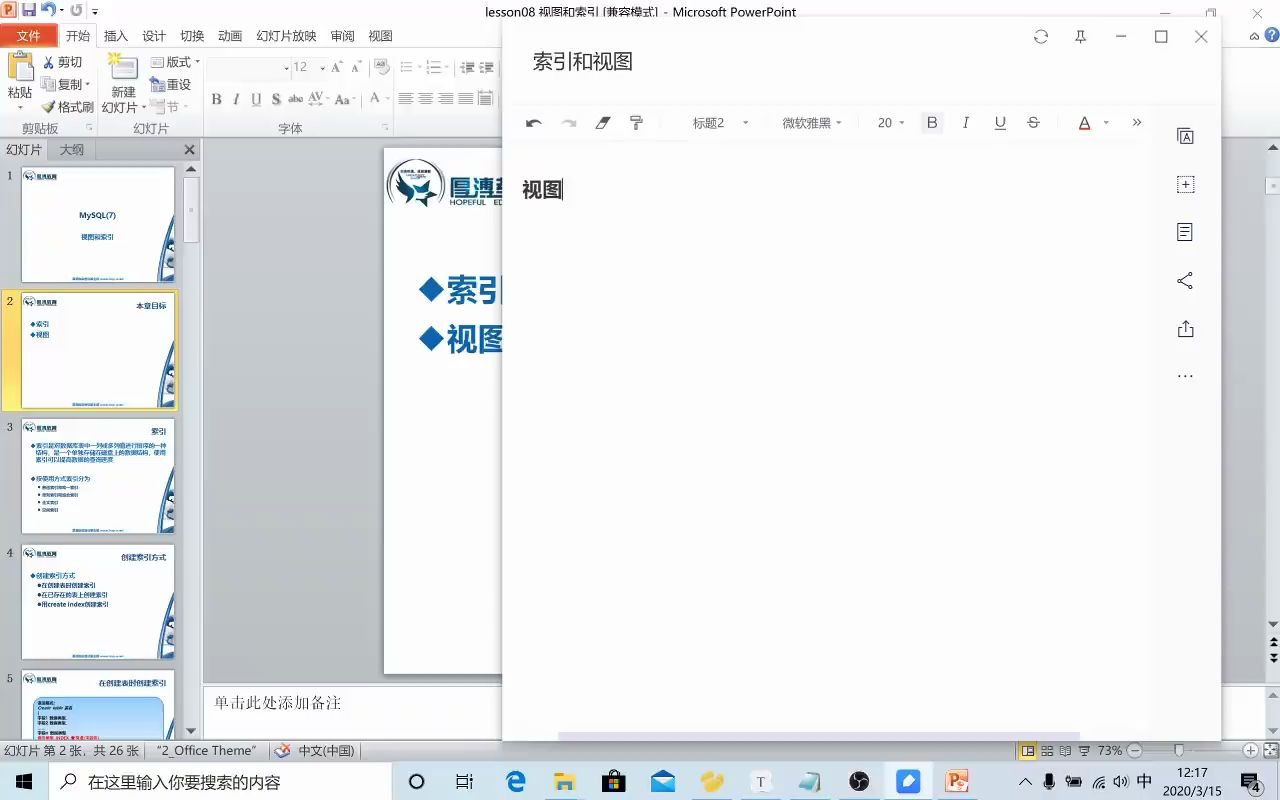This screenshot has height=800, width=1280.
Task: Select slide 3 索引 thumbnail
Action: click(98, 476)
